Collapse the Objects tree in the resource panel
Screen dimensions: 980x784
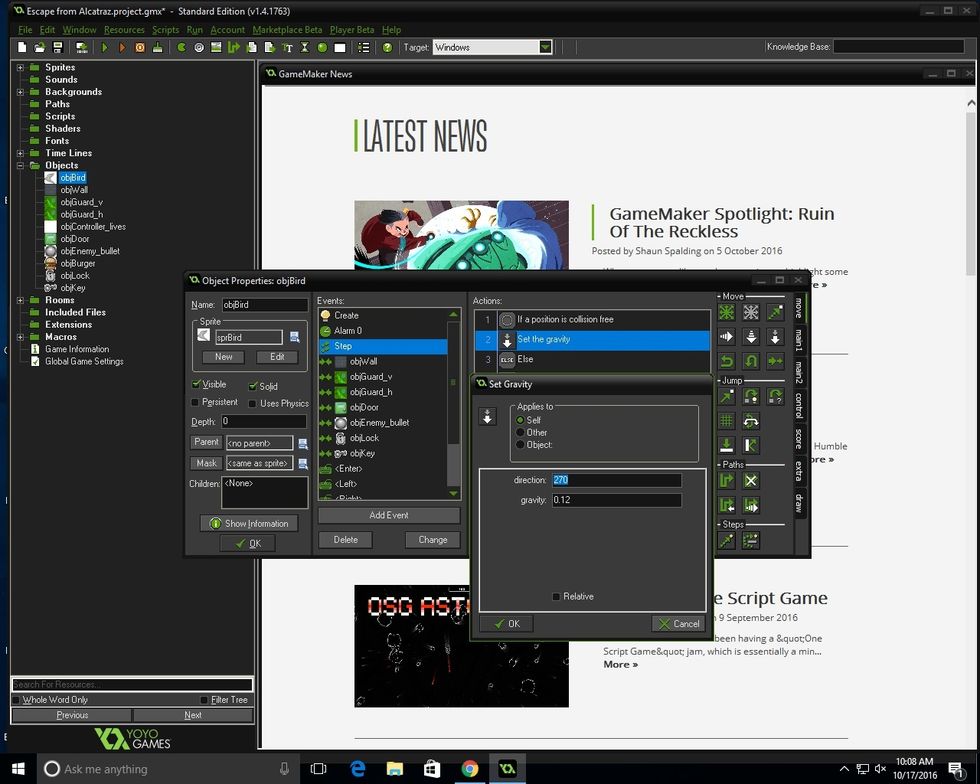pyautogui.click(x=22, y=165)
